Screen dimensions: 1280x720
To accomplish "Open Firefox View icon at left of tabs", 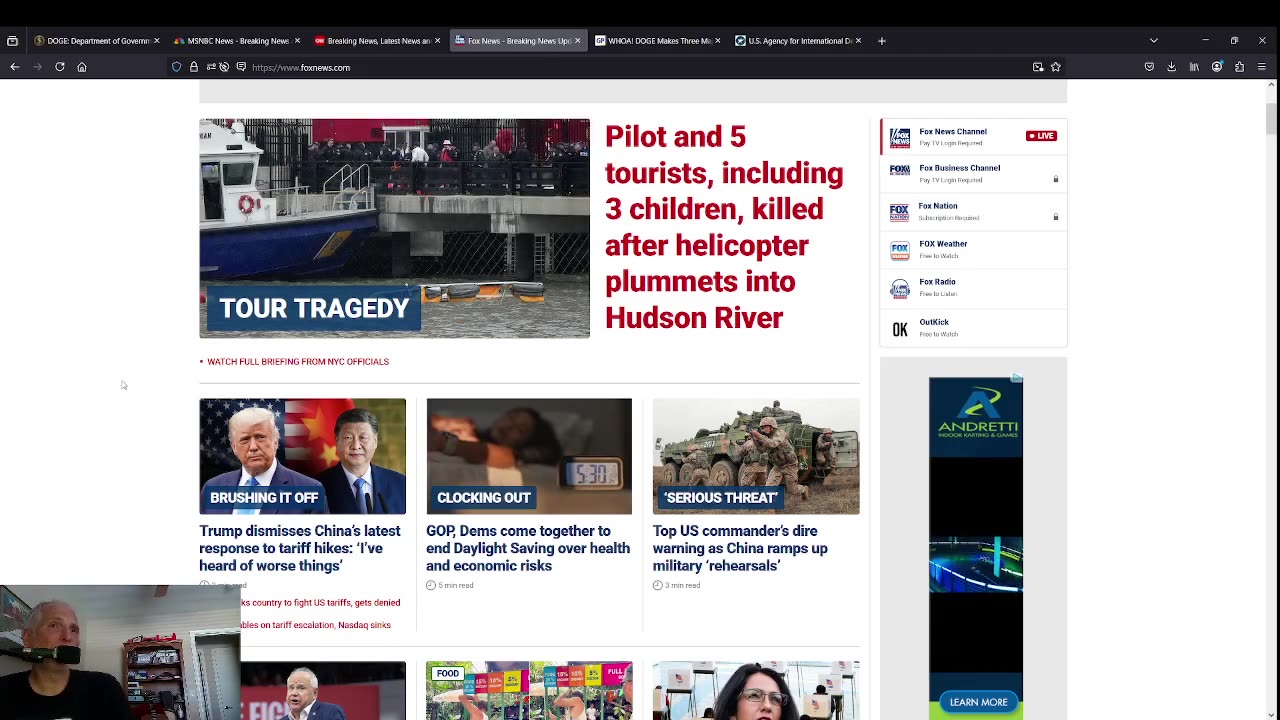I will click(12, 41).
